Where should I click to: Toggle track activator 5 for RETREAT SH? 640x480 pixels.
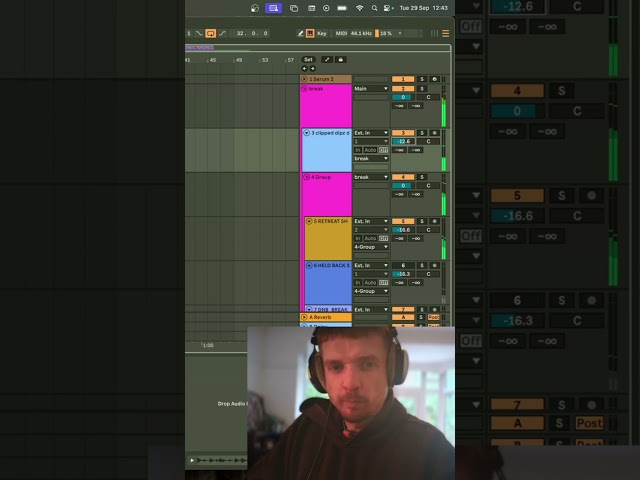click(403, 221)
